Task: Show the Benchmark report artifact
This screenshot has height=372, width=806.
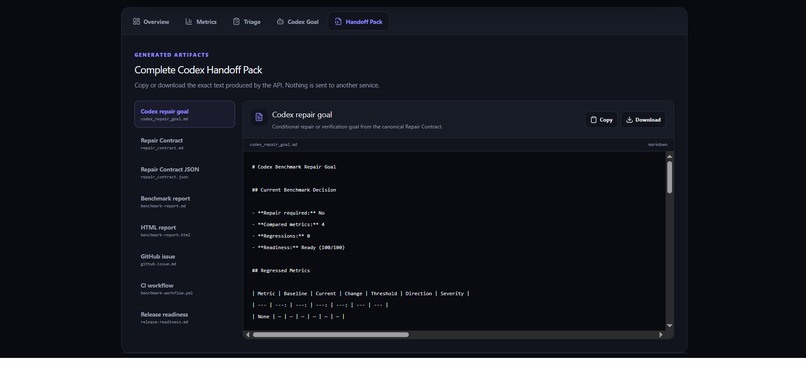Action: pyautogui.click(x=185, y=201)
